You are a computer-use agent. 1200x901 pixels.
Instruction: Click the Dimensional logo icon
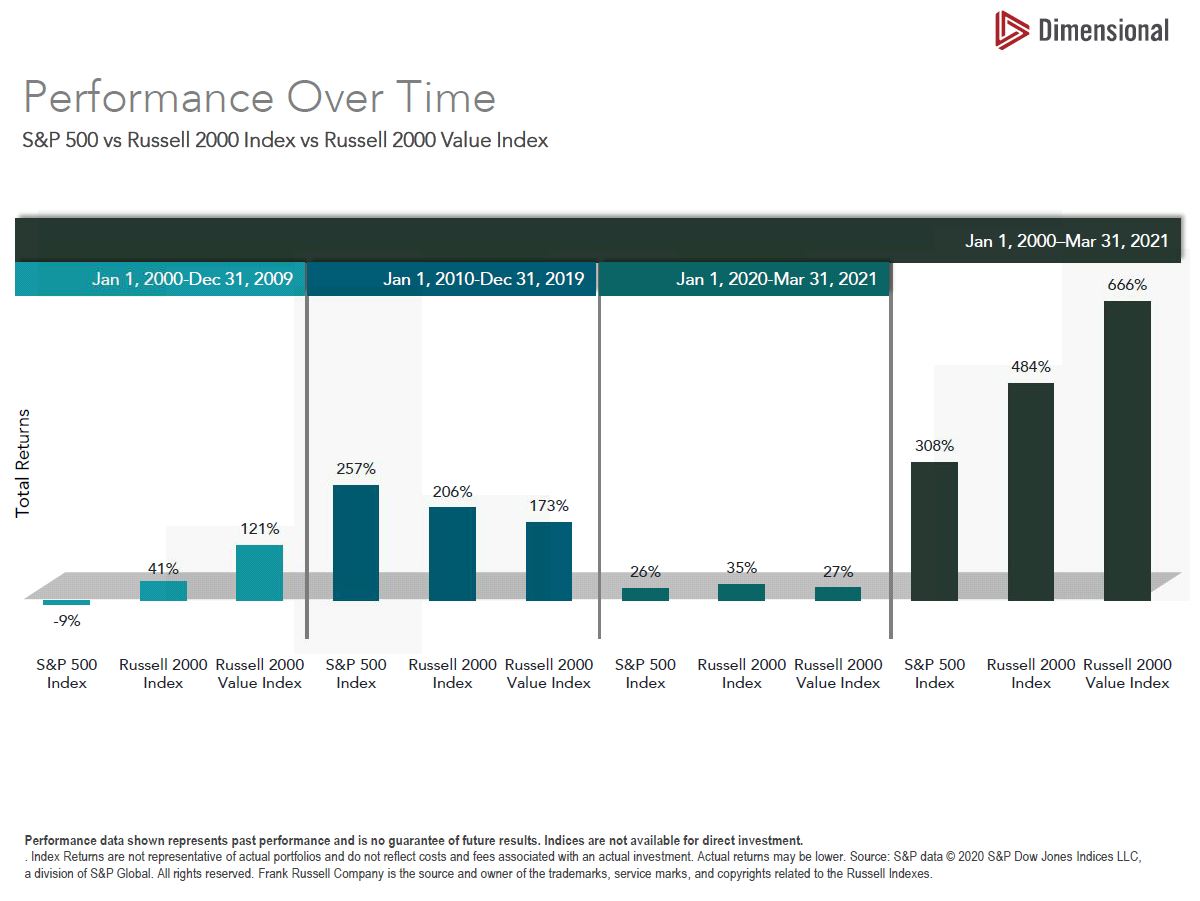[1011, 30]
